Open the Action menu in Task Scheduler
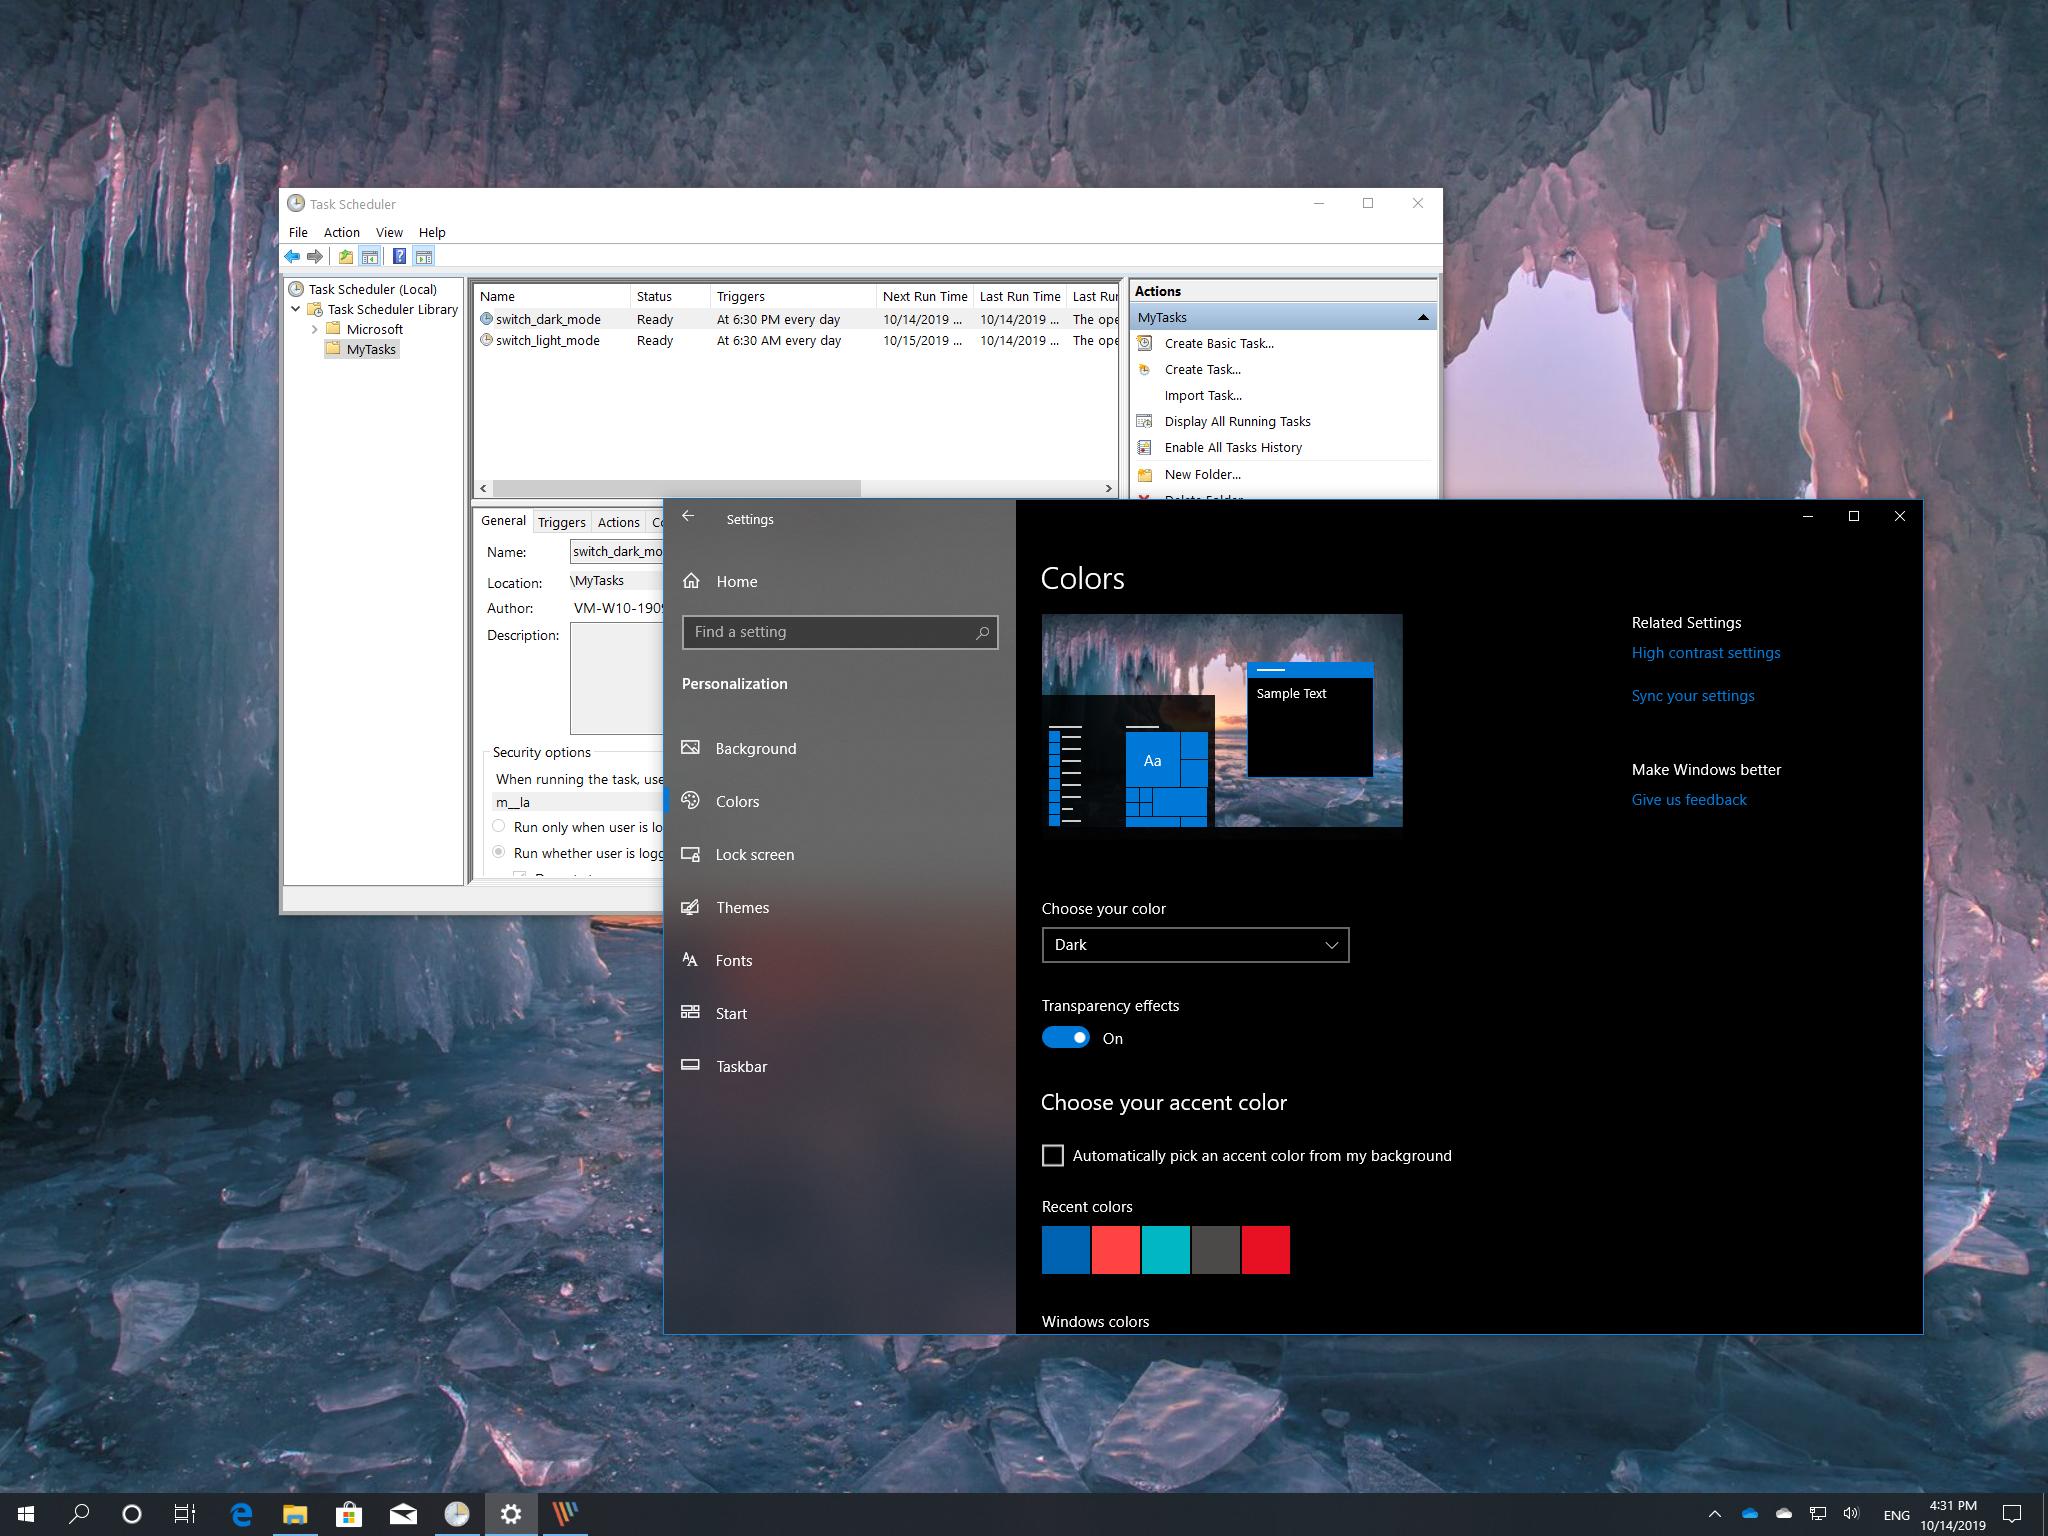Image resolution: width=2048 pixels, height=1536 pixels. (x=341, y=232)
